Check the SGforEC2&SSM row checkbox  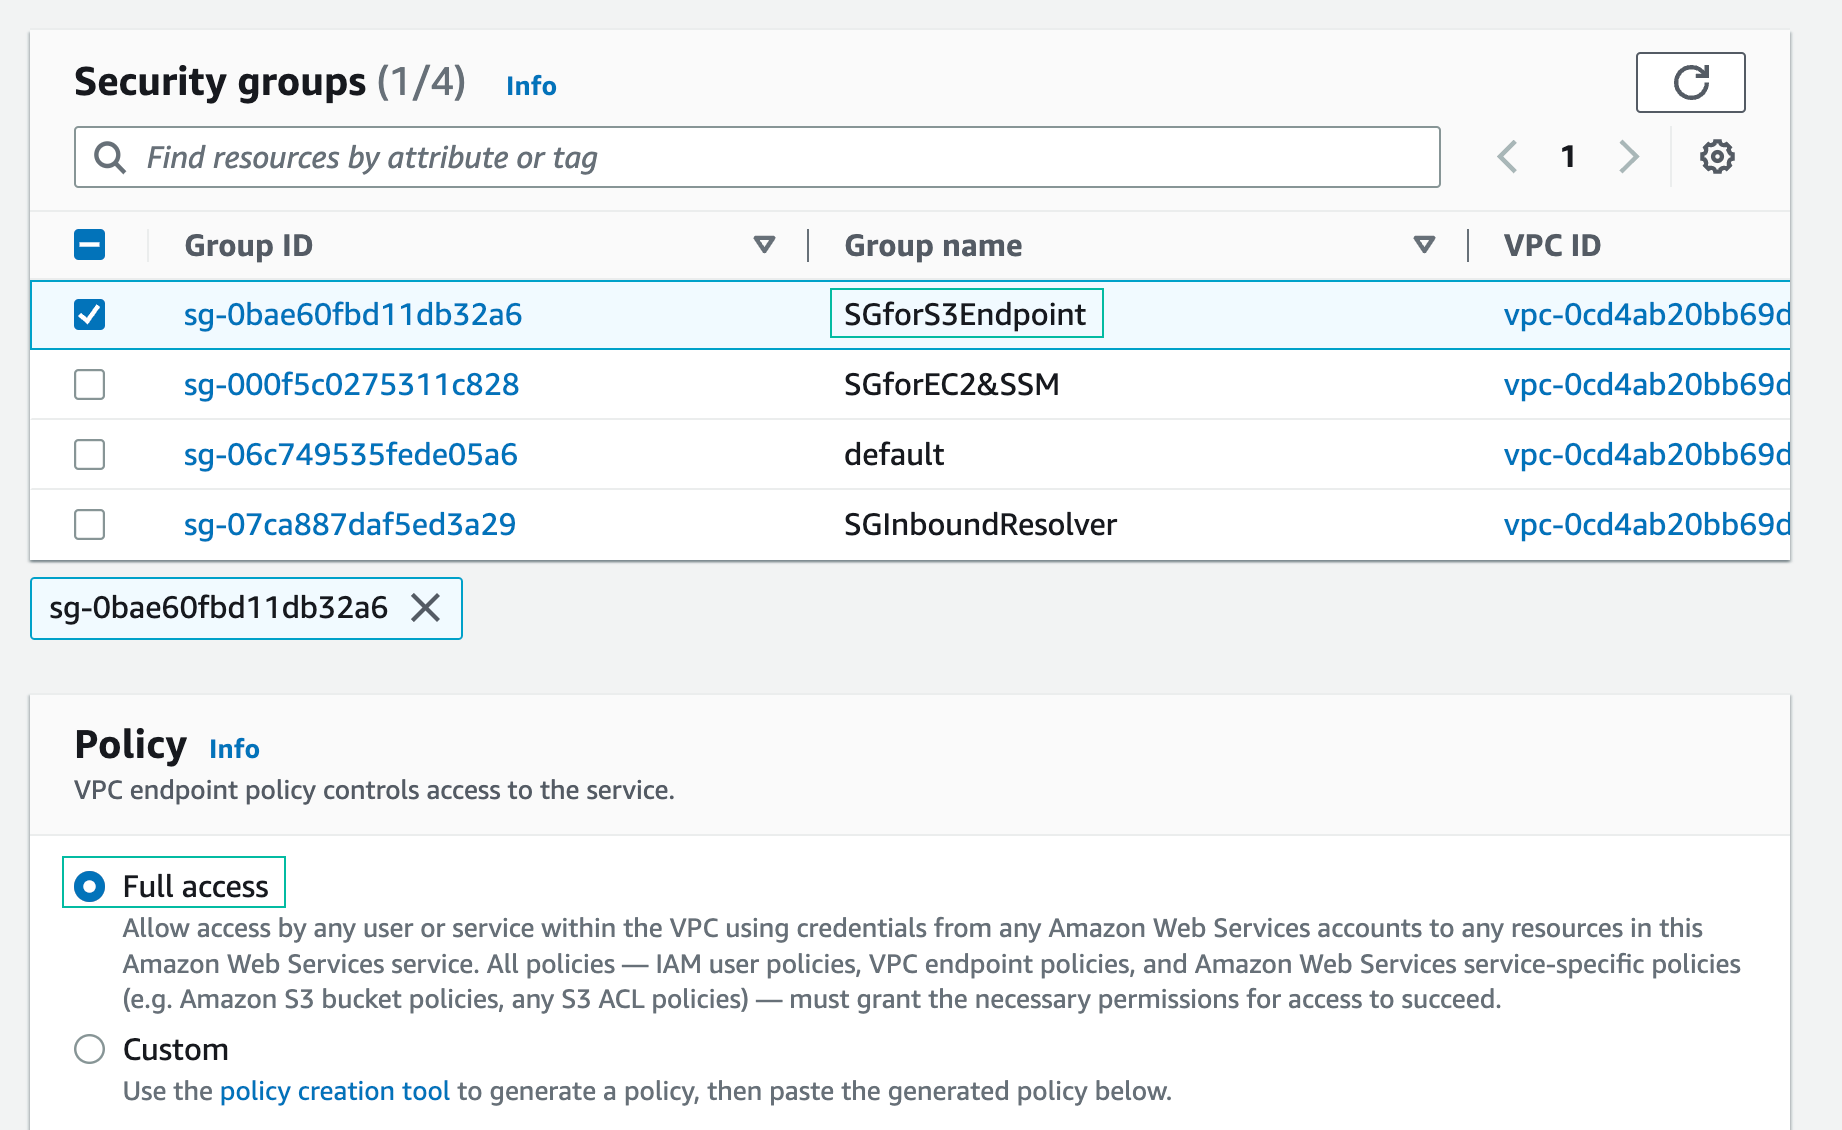pos(90,385)
